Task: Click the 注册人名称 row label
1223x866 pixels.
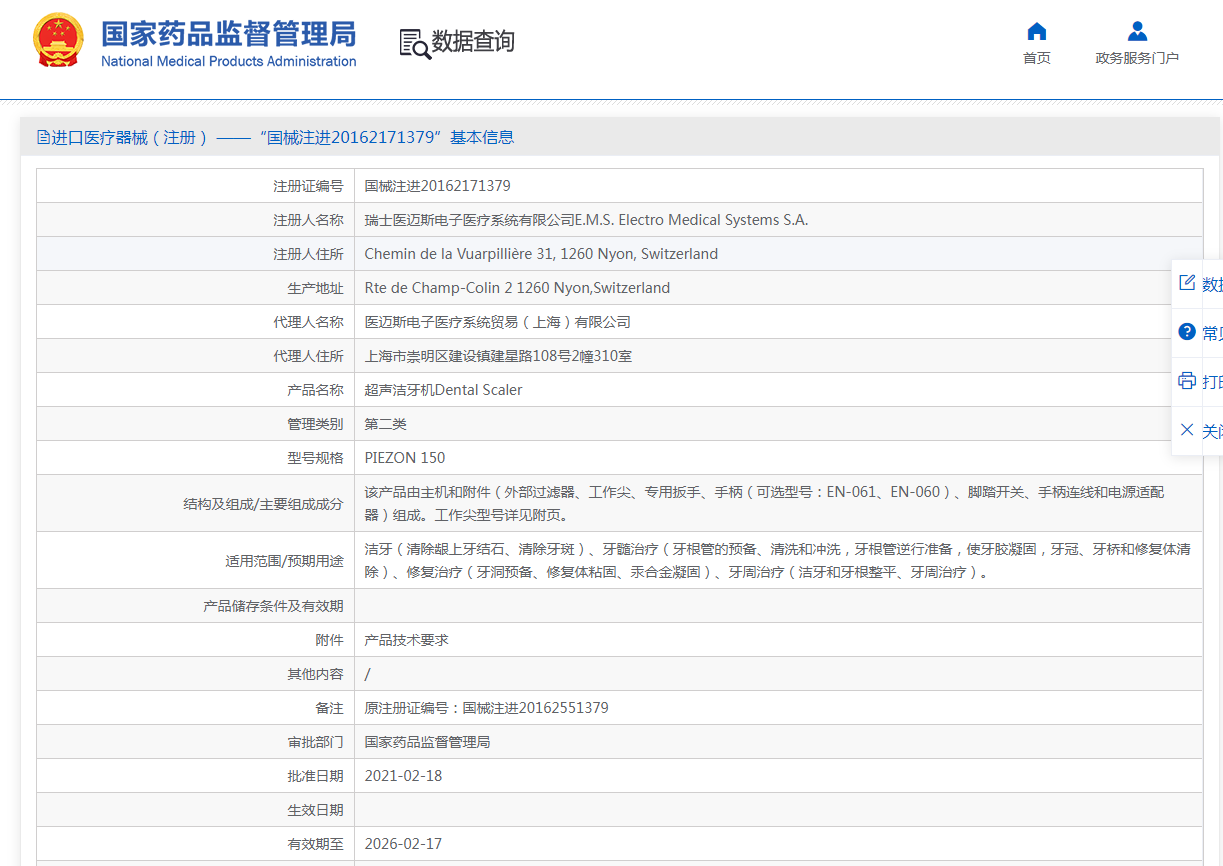Action: (x=308, y=220)
